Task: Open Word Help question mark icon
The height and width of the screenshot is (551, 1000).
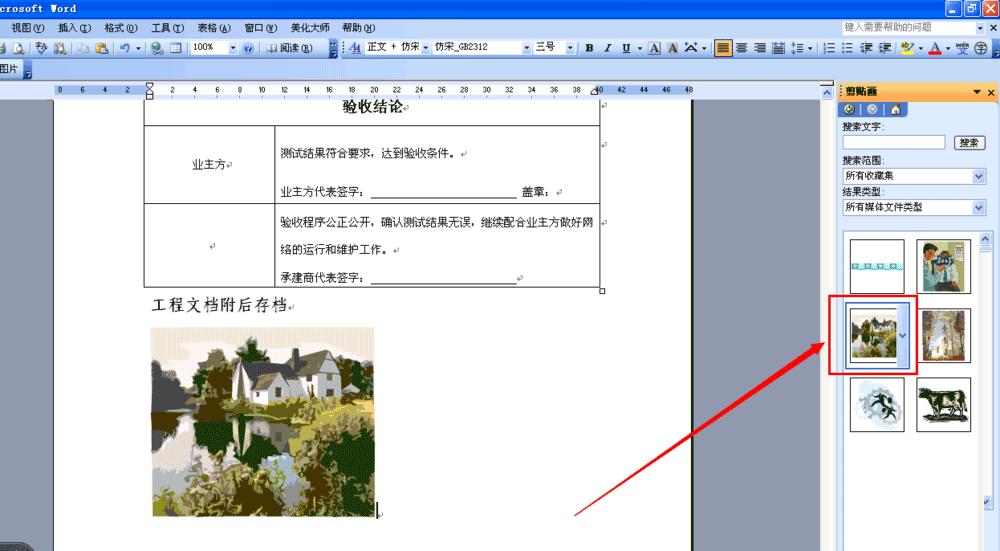Action: (248, 48)
